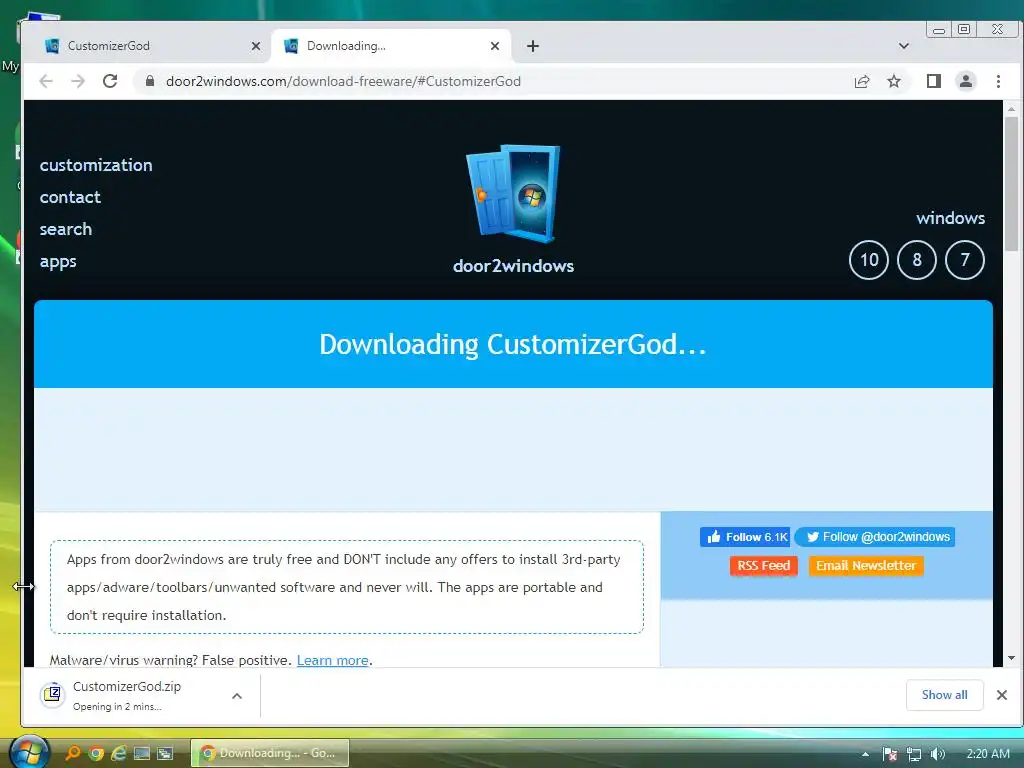The width and height of the screenshot is (1024, 768).
Task: Launch Internet Explorer from quick launch
Action: coord(119,753)
